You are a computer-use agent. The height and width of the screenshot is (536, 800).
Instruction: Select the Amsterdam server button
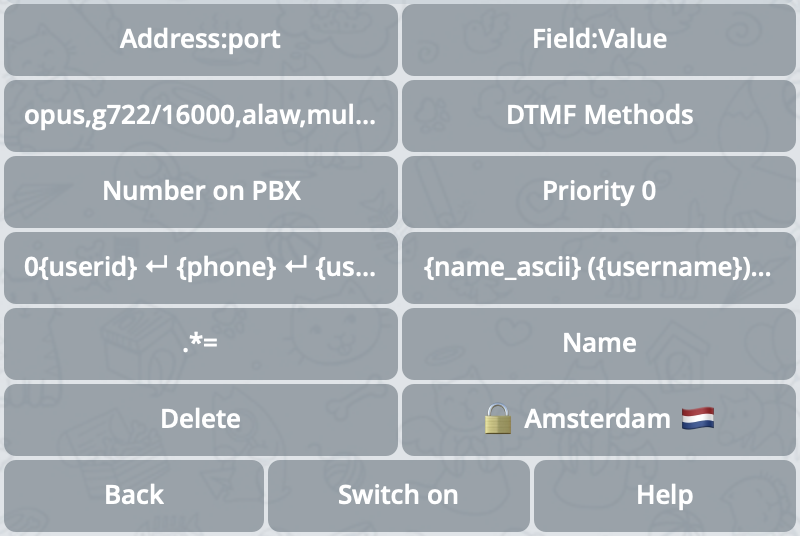coord(599,420)
